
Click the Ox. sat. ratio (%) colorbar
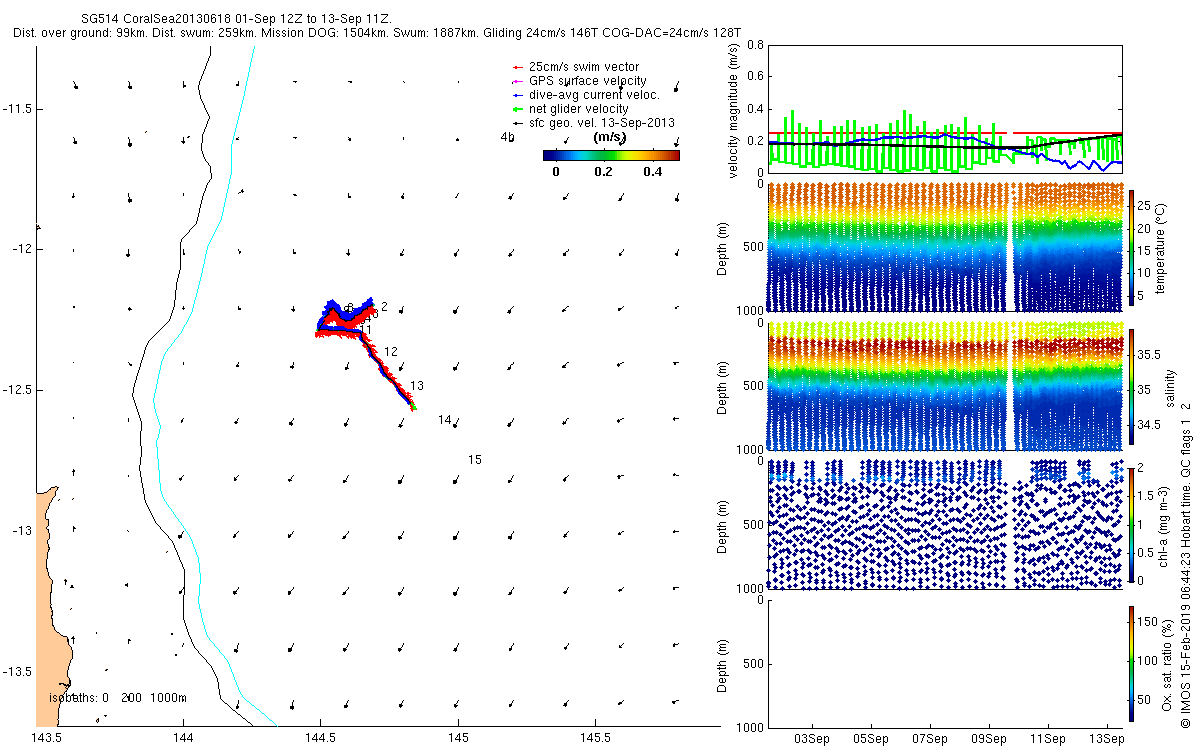coord(1131,664)
